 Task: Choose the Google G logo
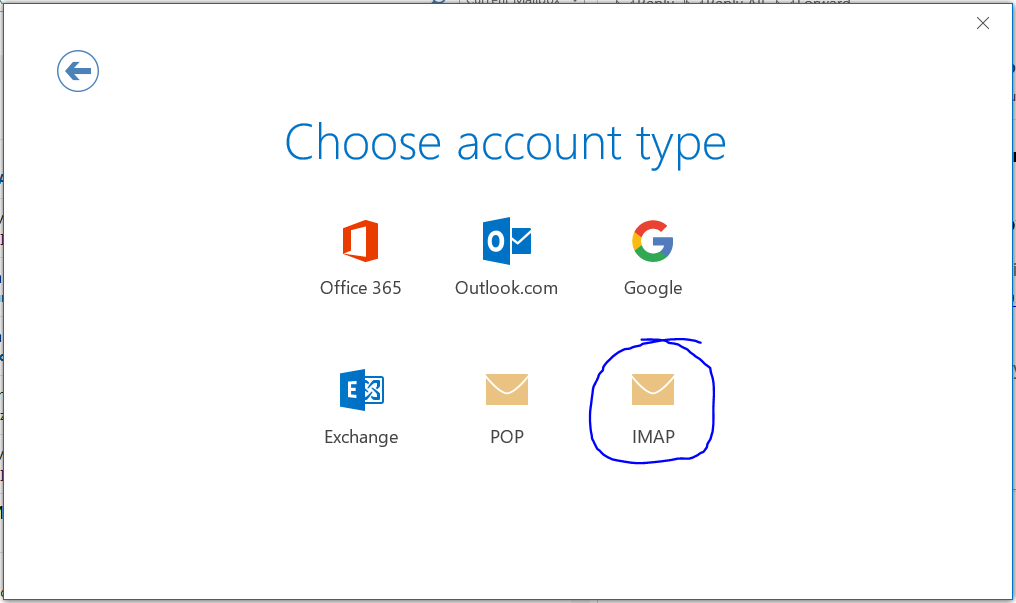tap(652, 241)
